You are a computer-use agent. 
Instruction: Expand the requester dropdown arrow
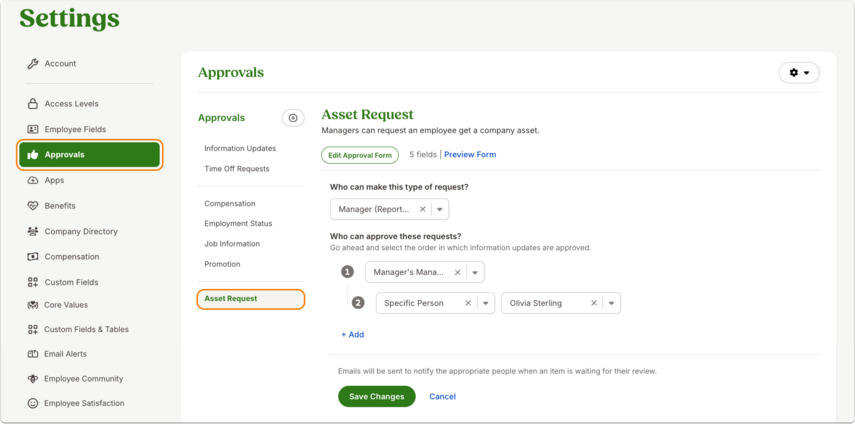[439, 209]
